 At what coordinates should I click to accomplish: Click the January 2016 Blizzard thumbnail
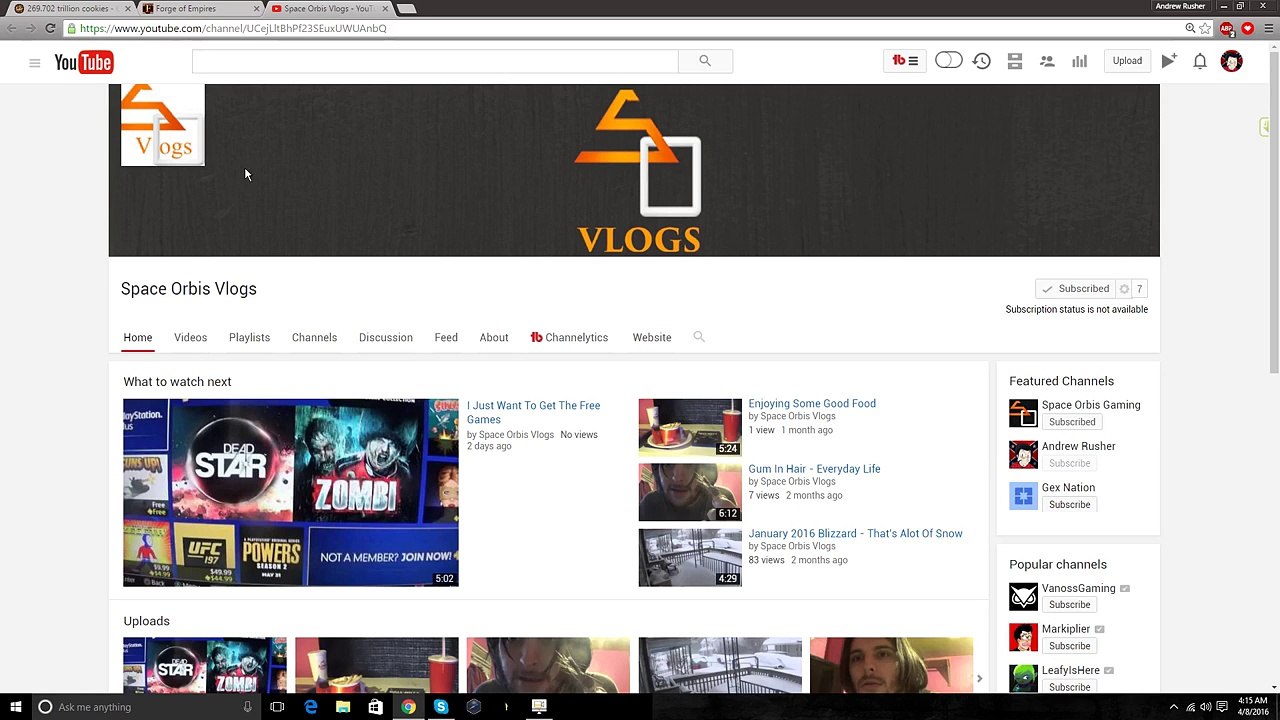click(690, 557)
